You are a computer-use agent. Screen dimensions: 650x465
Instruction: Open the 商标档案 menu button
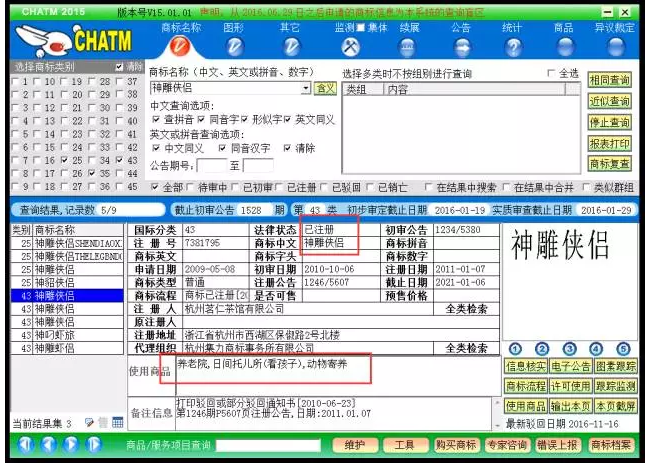click(x=611, y=445)
